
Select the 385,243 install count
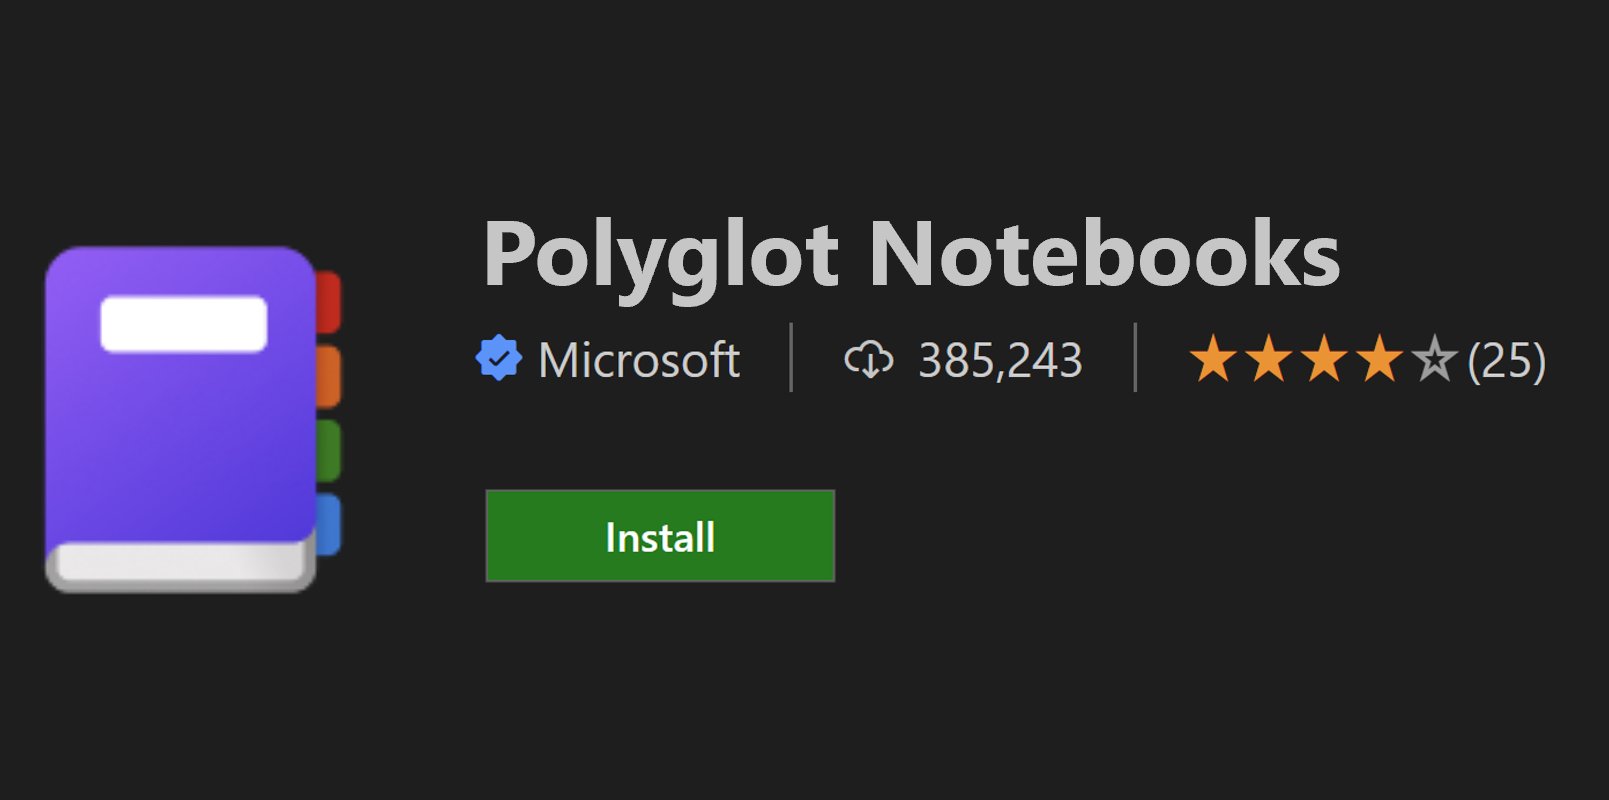pos(1000,360)
